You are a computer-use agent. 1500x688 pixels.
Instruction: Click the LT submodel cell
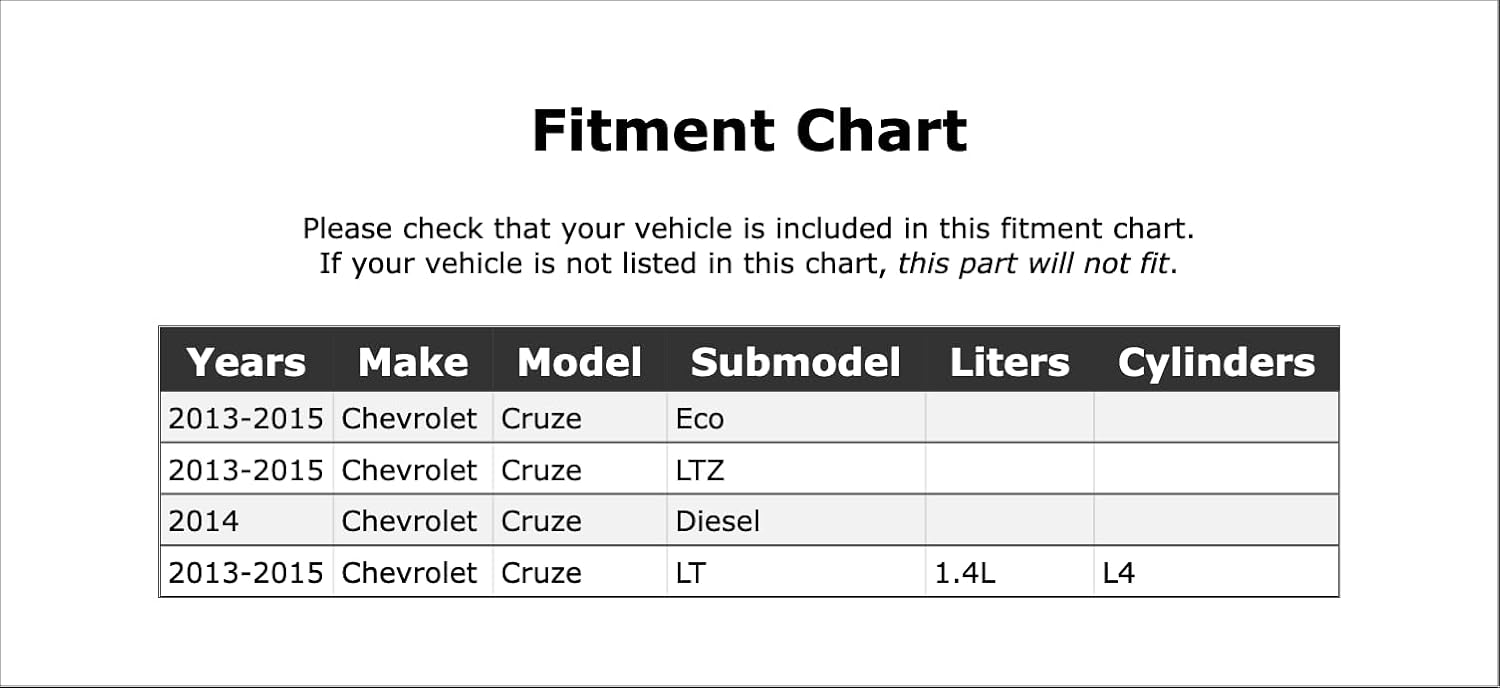coord(796,573)
